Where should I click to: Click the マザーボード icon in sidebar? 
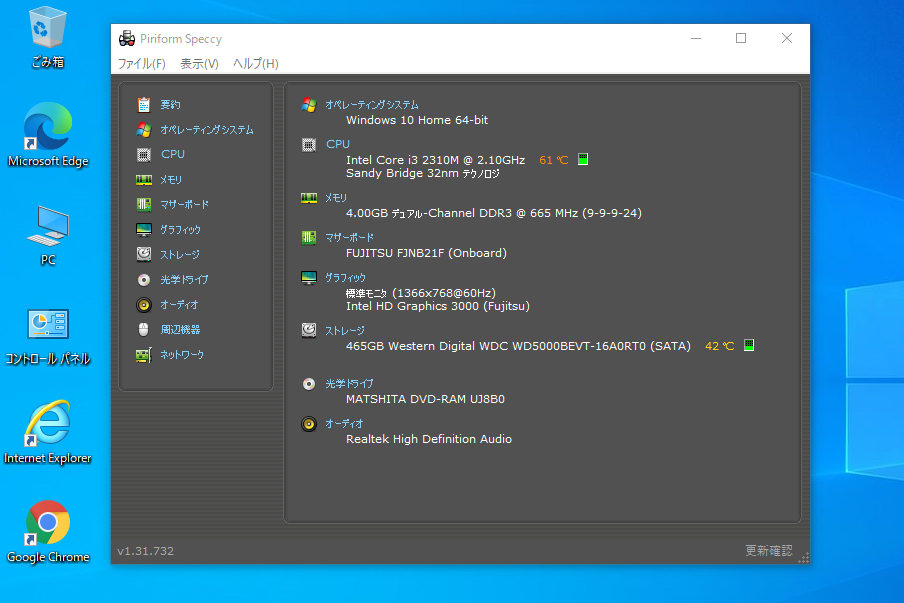(x=144, y=205)
